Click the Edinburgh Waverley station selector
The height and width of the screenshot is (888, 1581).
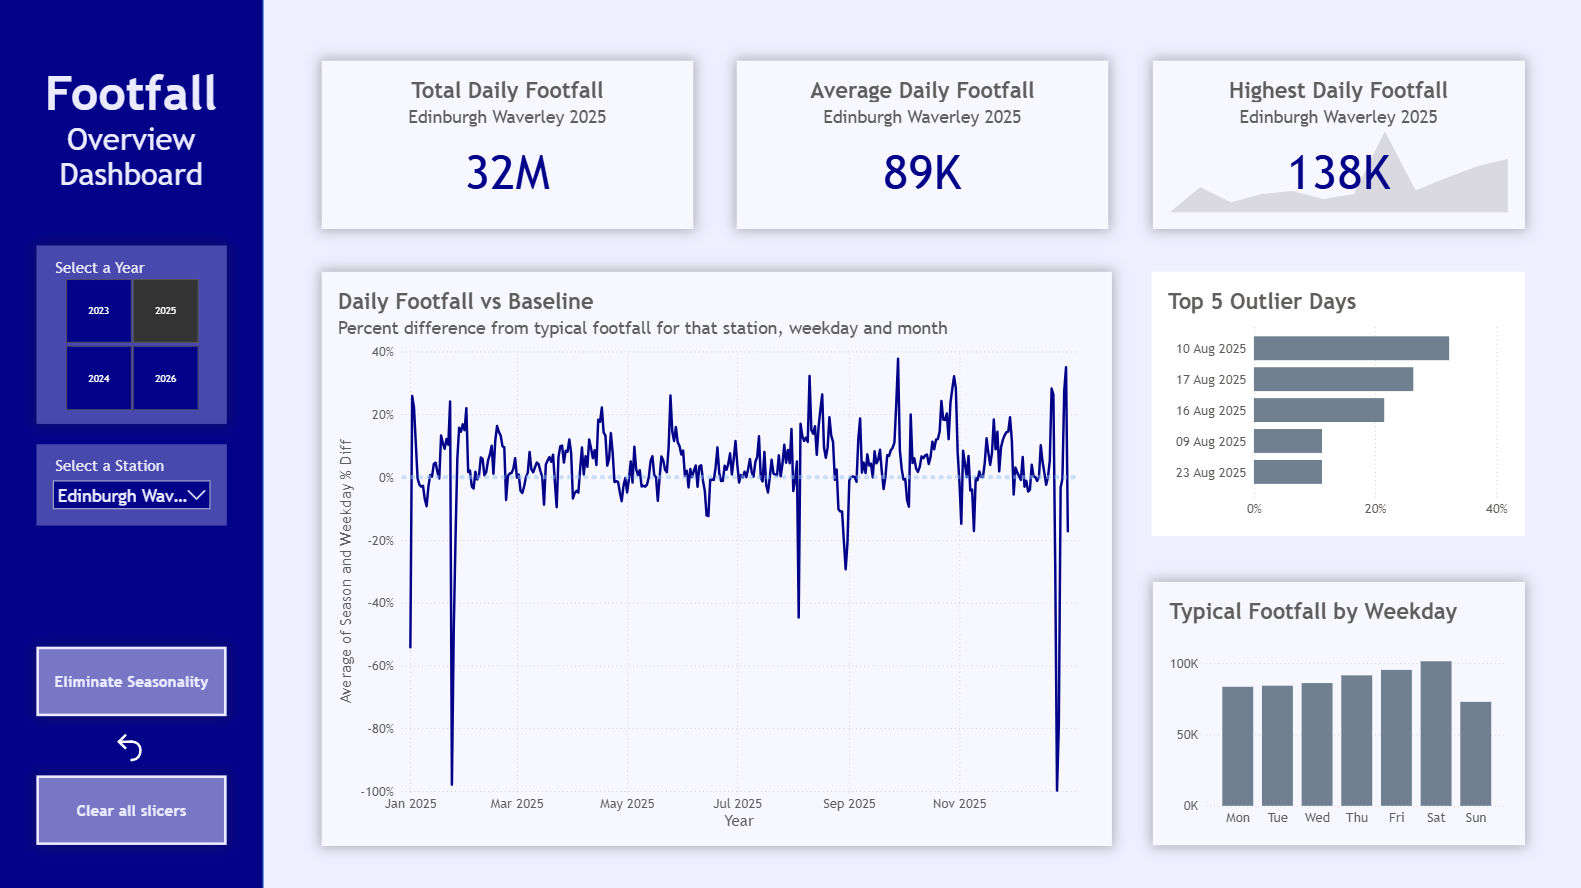[121, 496]
